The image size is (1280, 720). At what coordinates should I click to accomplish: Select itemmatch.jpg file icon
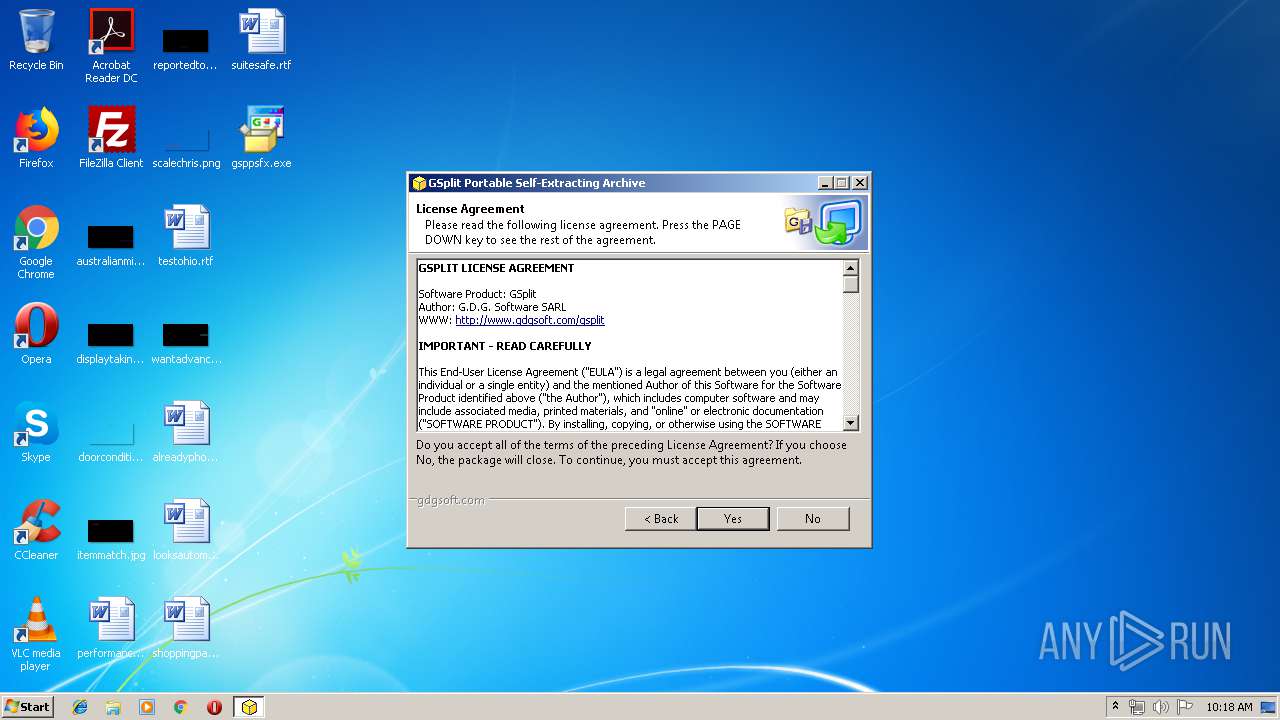tap(111, 539)
